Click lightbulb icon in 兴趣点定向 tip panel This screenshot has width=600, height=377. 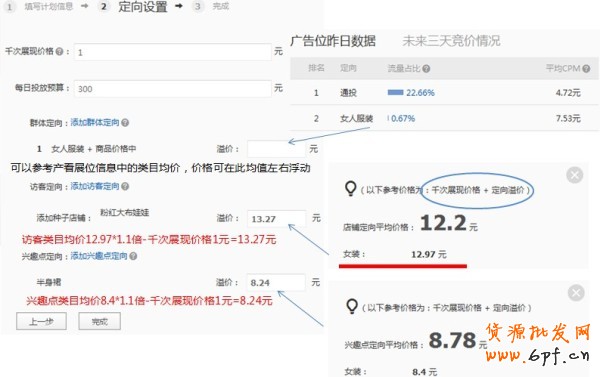pos(352,306)
